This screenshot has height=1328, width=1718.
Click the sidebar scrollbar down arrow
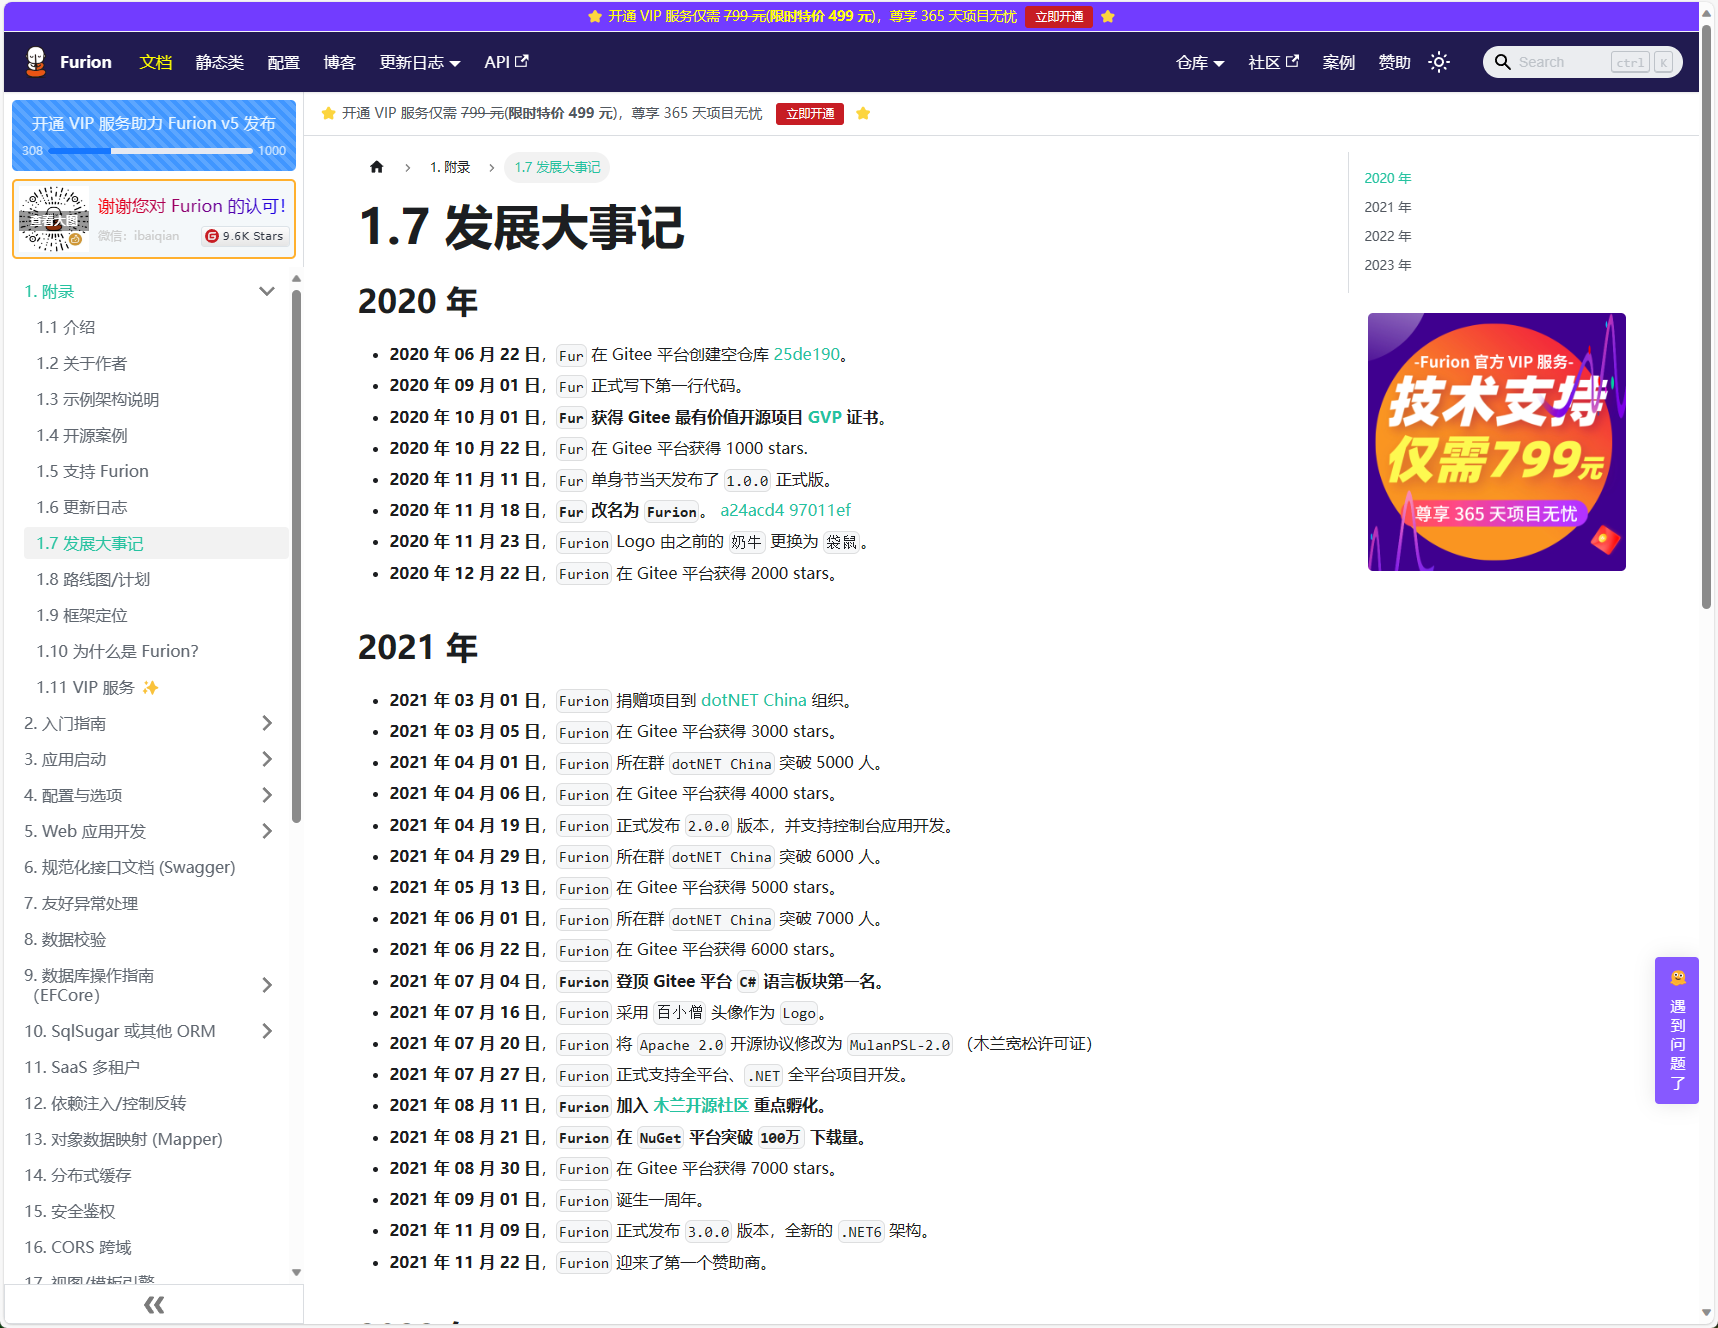click(x=296, y=1272)
